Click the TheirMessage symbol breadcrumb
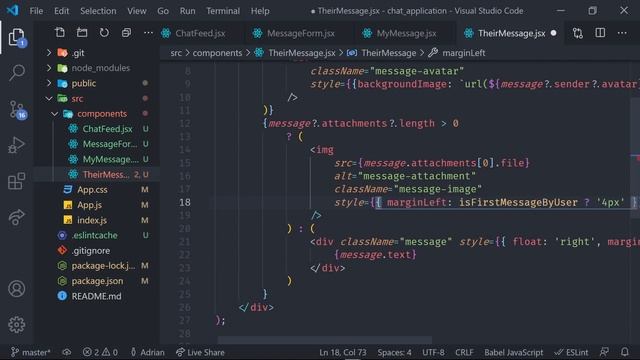Image resolution: width=640 pixels, height=360 pixels. point(388,53)
